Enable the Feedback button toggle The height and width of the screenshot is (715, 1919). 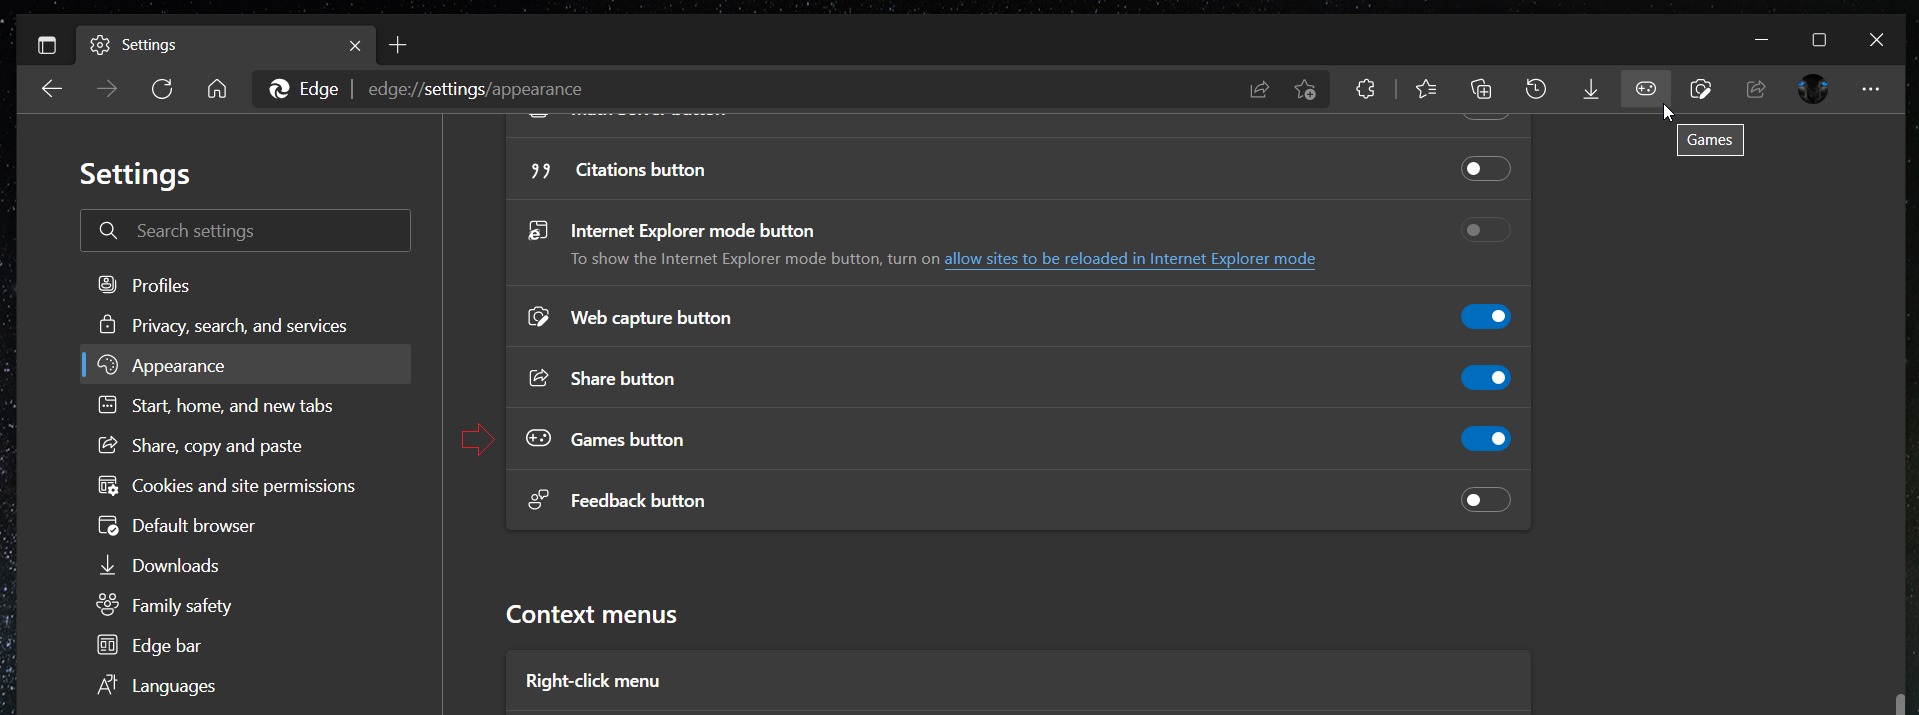(x=1486, y=500)
